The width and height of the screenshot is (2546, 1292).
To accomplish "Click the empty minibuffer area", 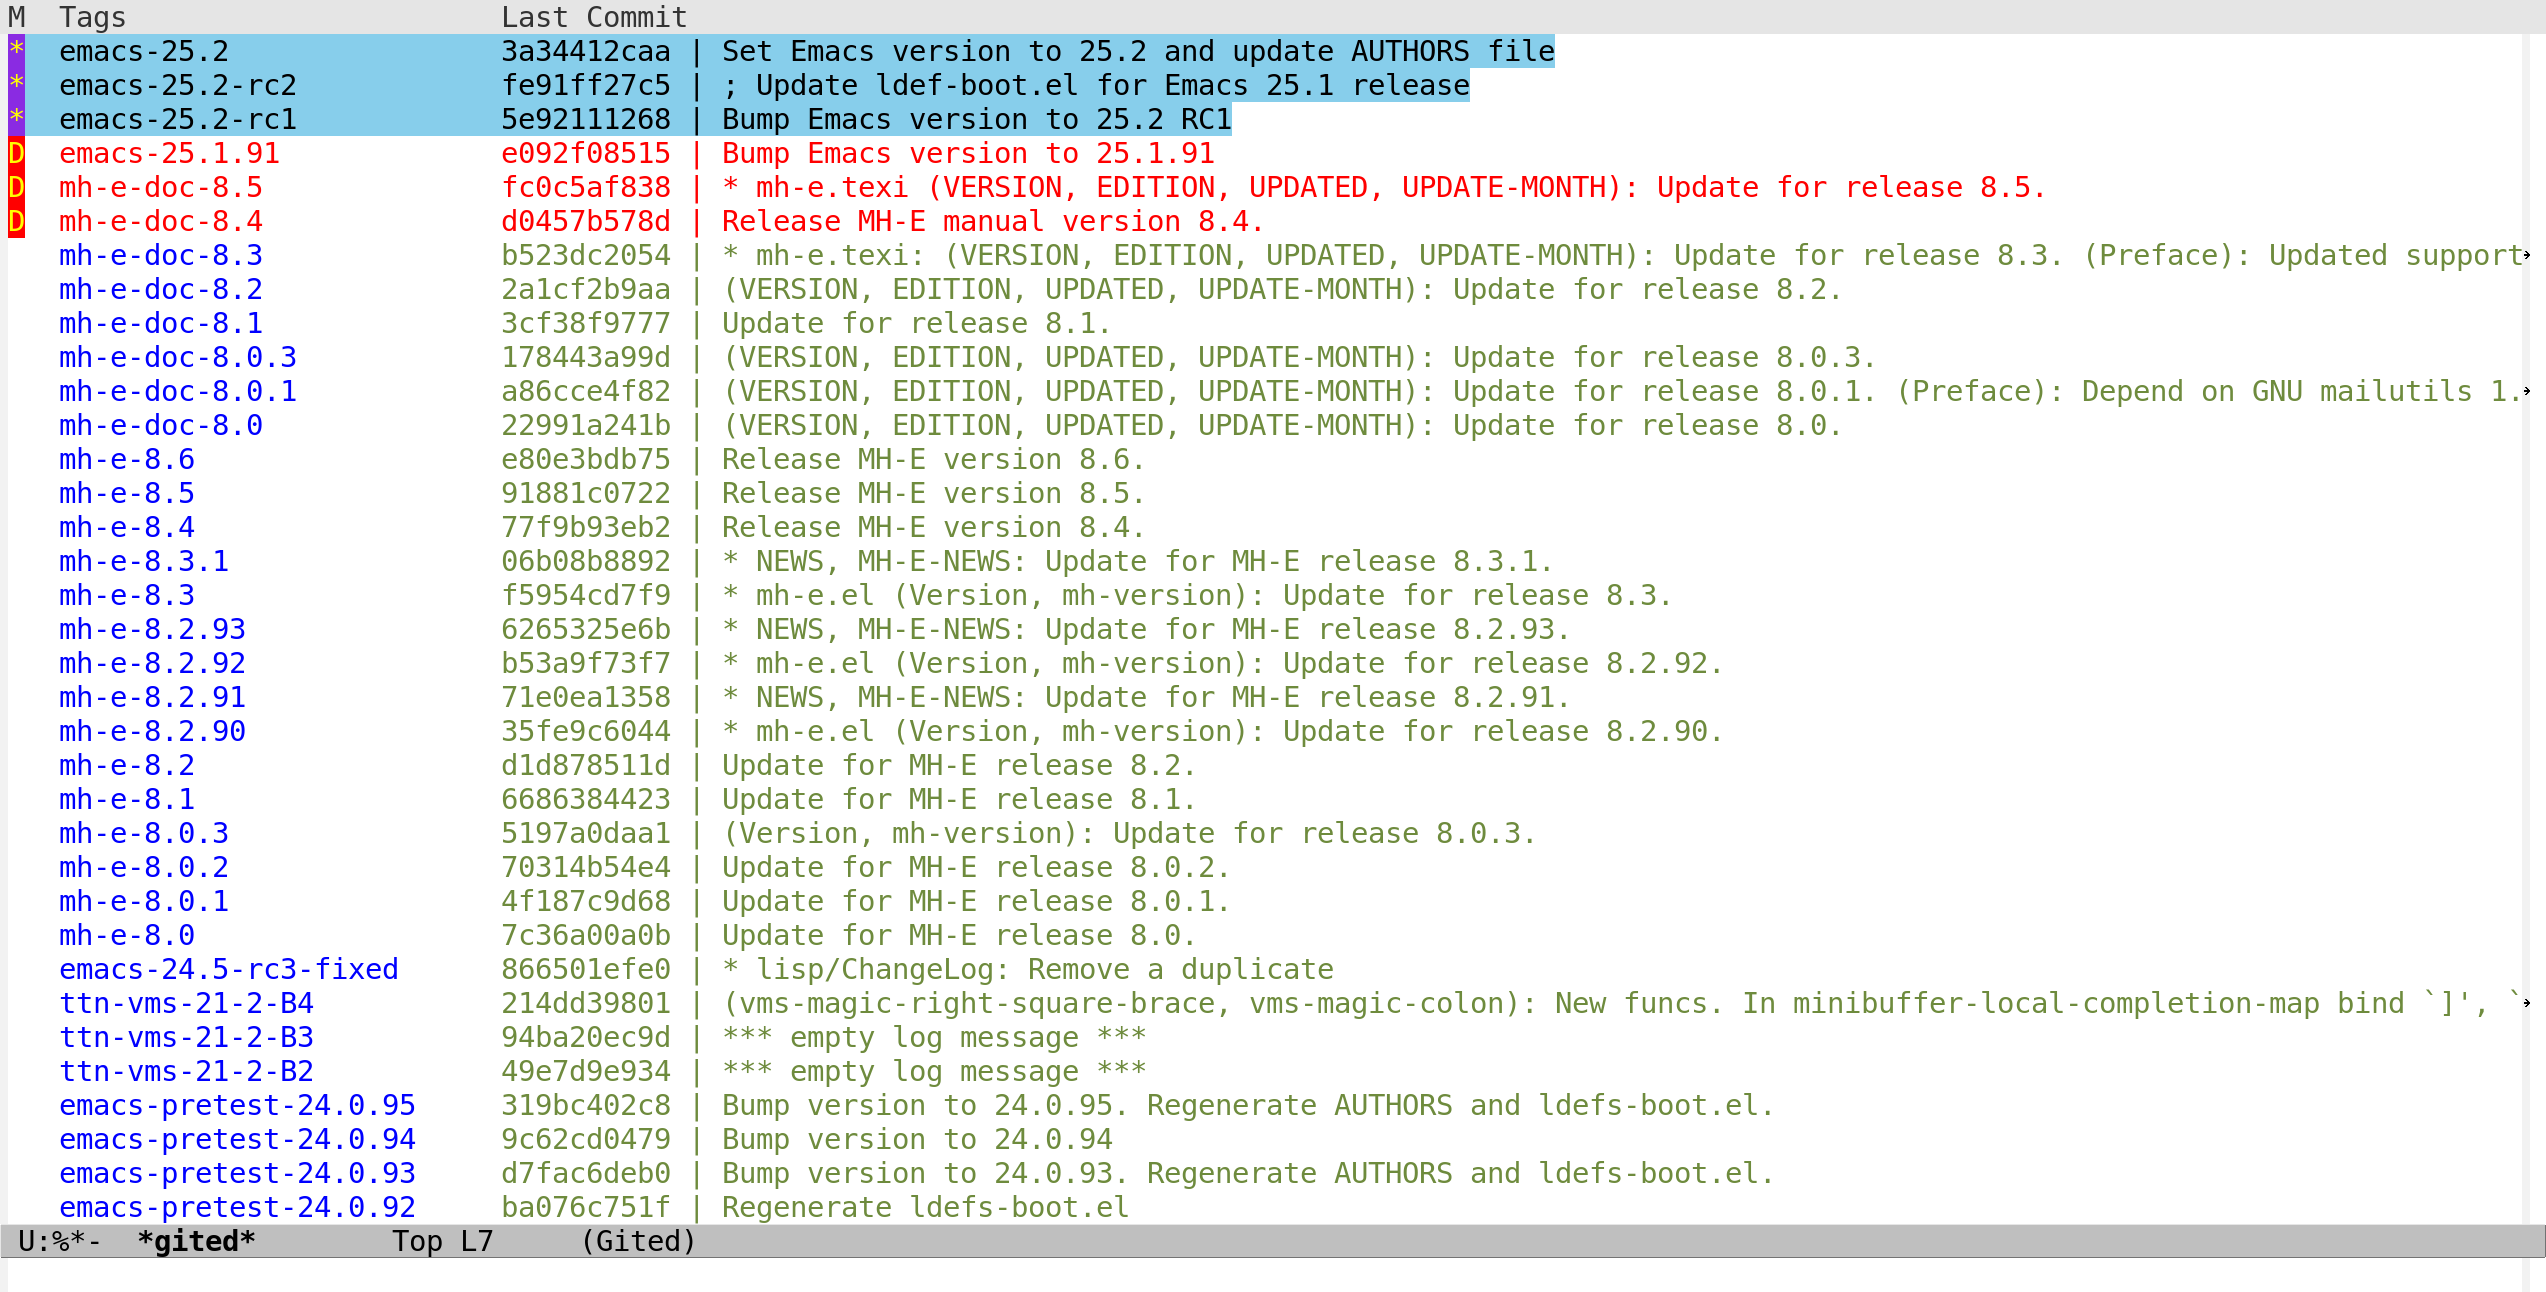I will 1270,1275.
